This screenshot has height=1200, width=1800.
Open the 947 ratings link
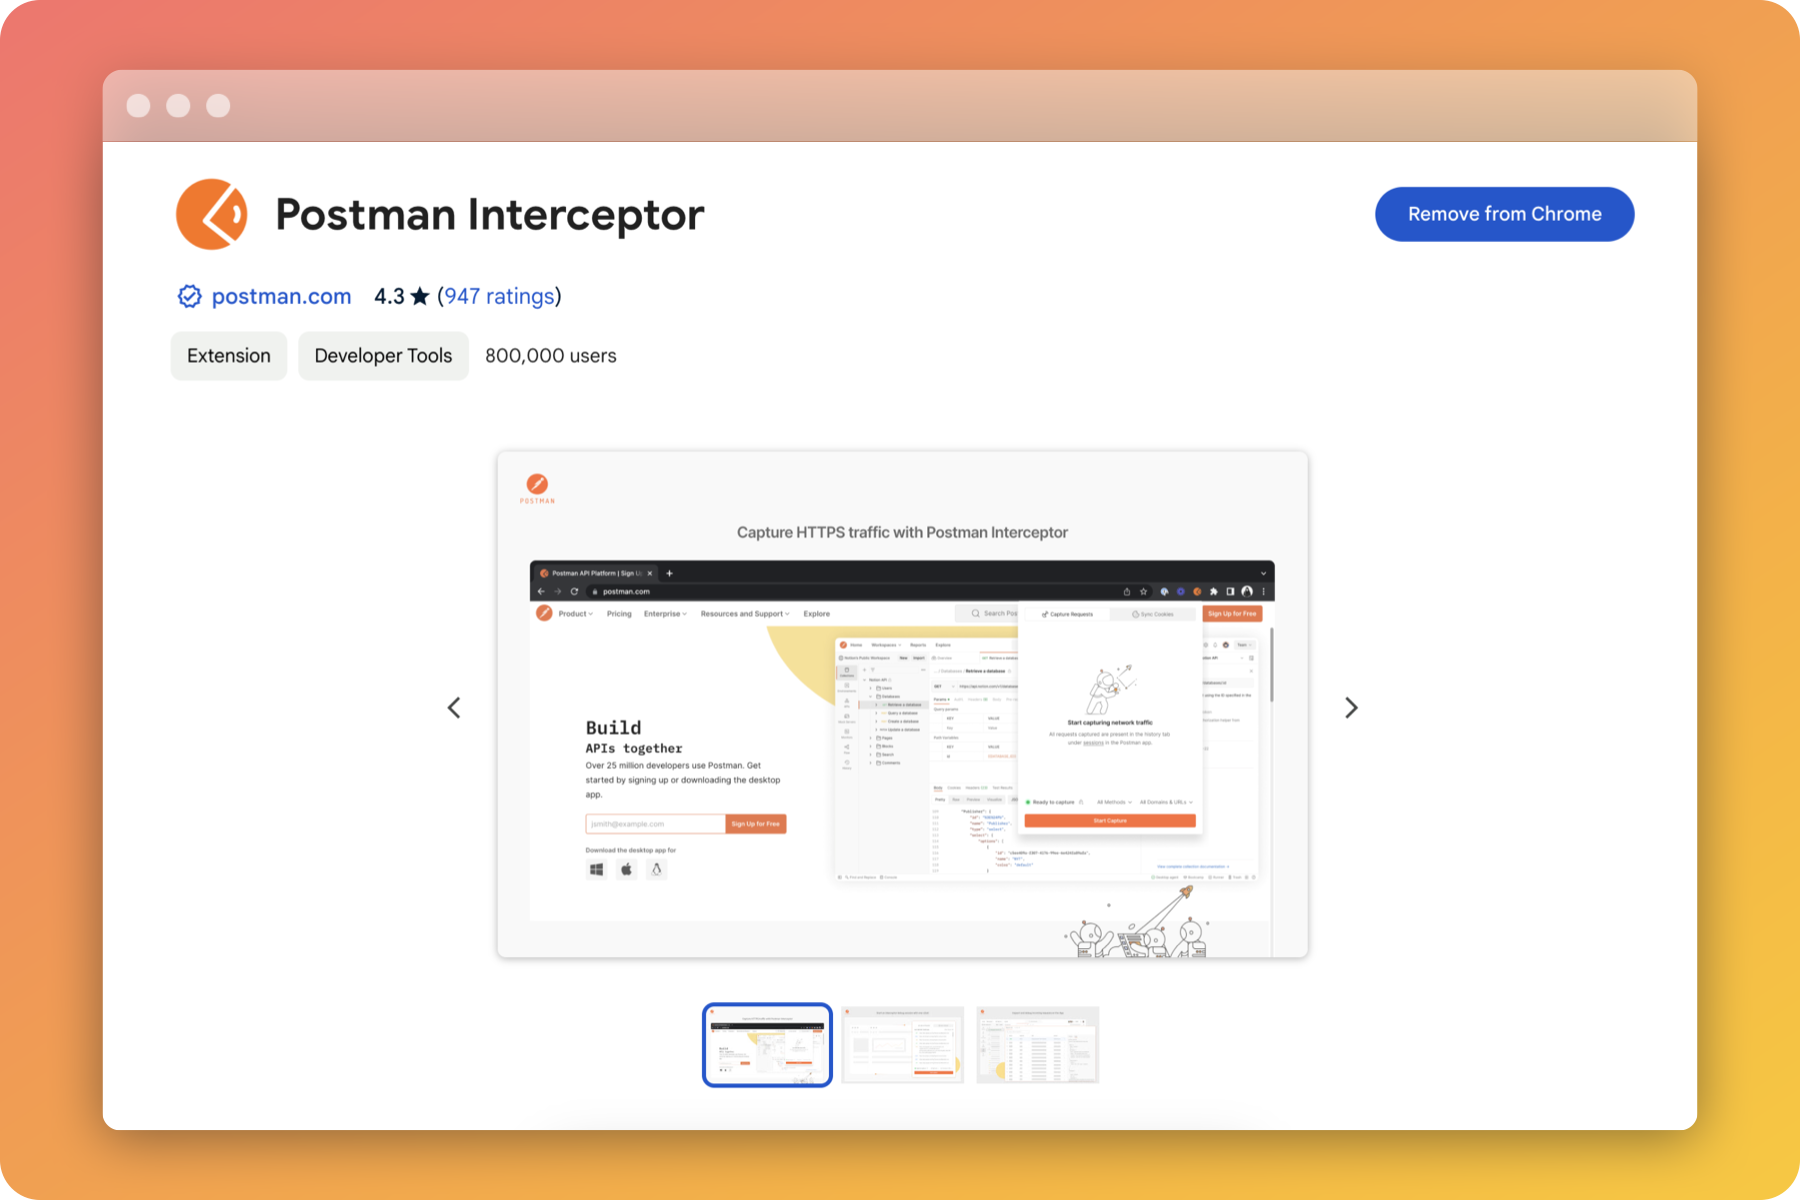point(500,296)
